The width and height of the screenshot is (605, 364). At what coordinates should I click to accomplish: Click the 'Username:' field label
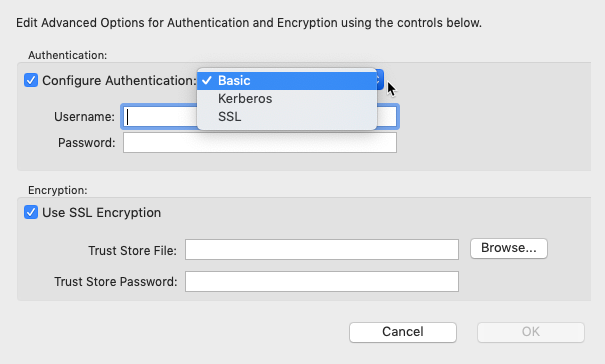click(x=84, y=117)
